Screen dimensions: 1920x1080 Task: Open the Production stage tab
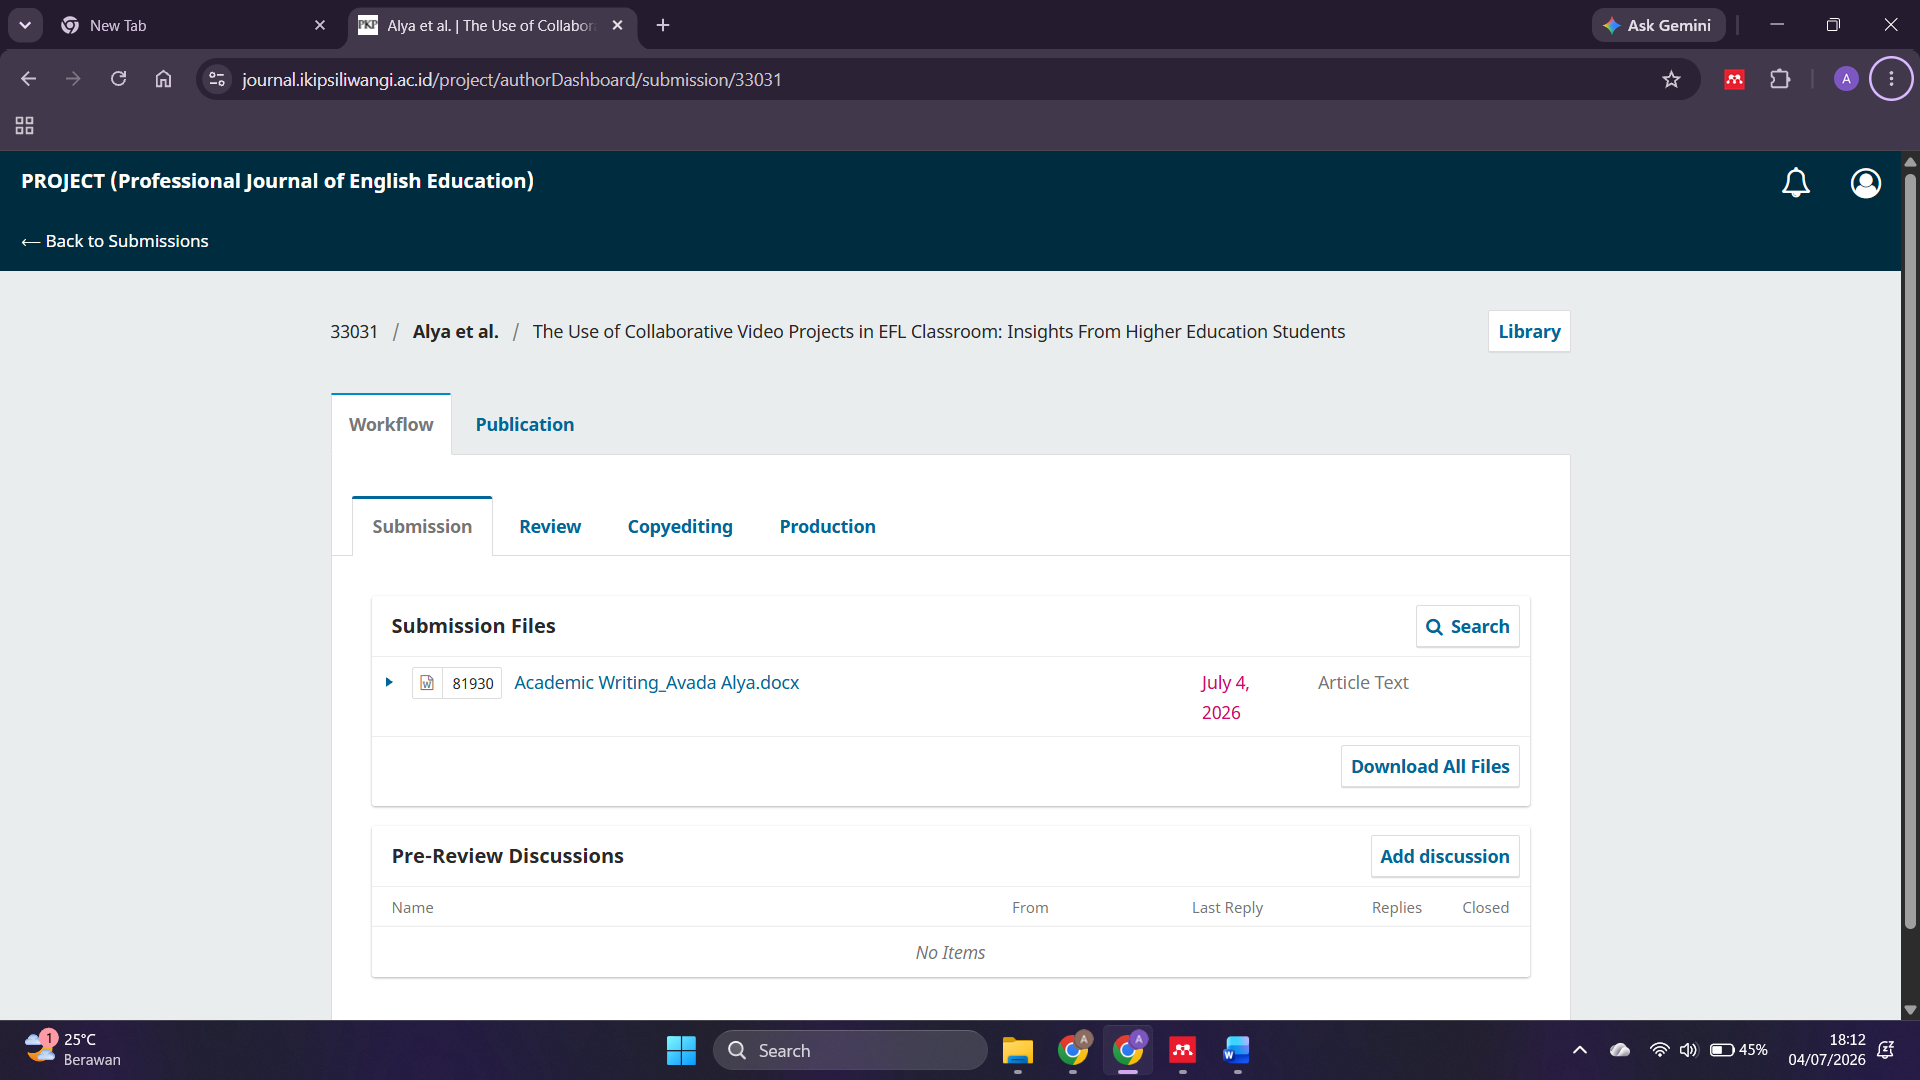click(x=828, y=526)
